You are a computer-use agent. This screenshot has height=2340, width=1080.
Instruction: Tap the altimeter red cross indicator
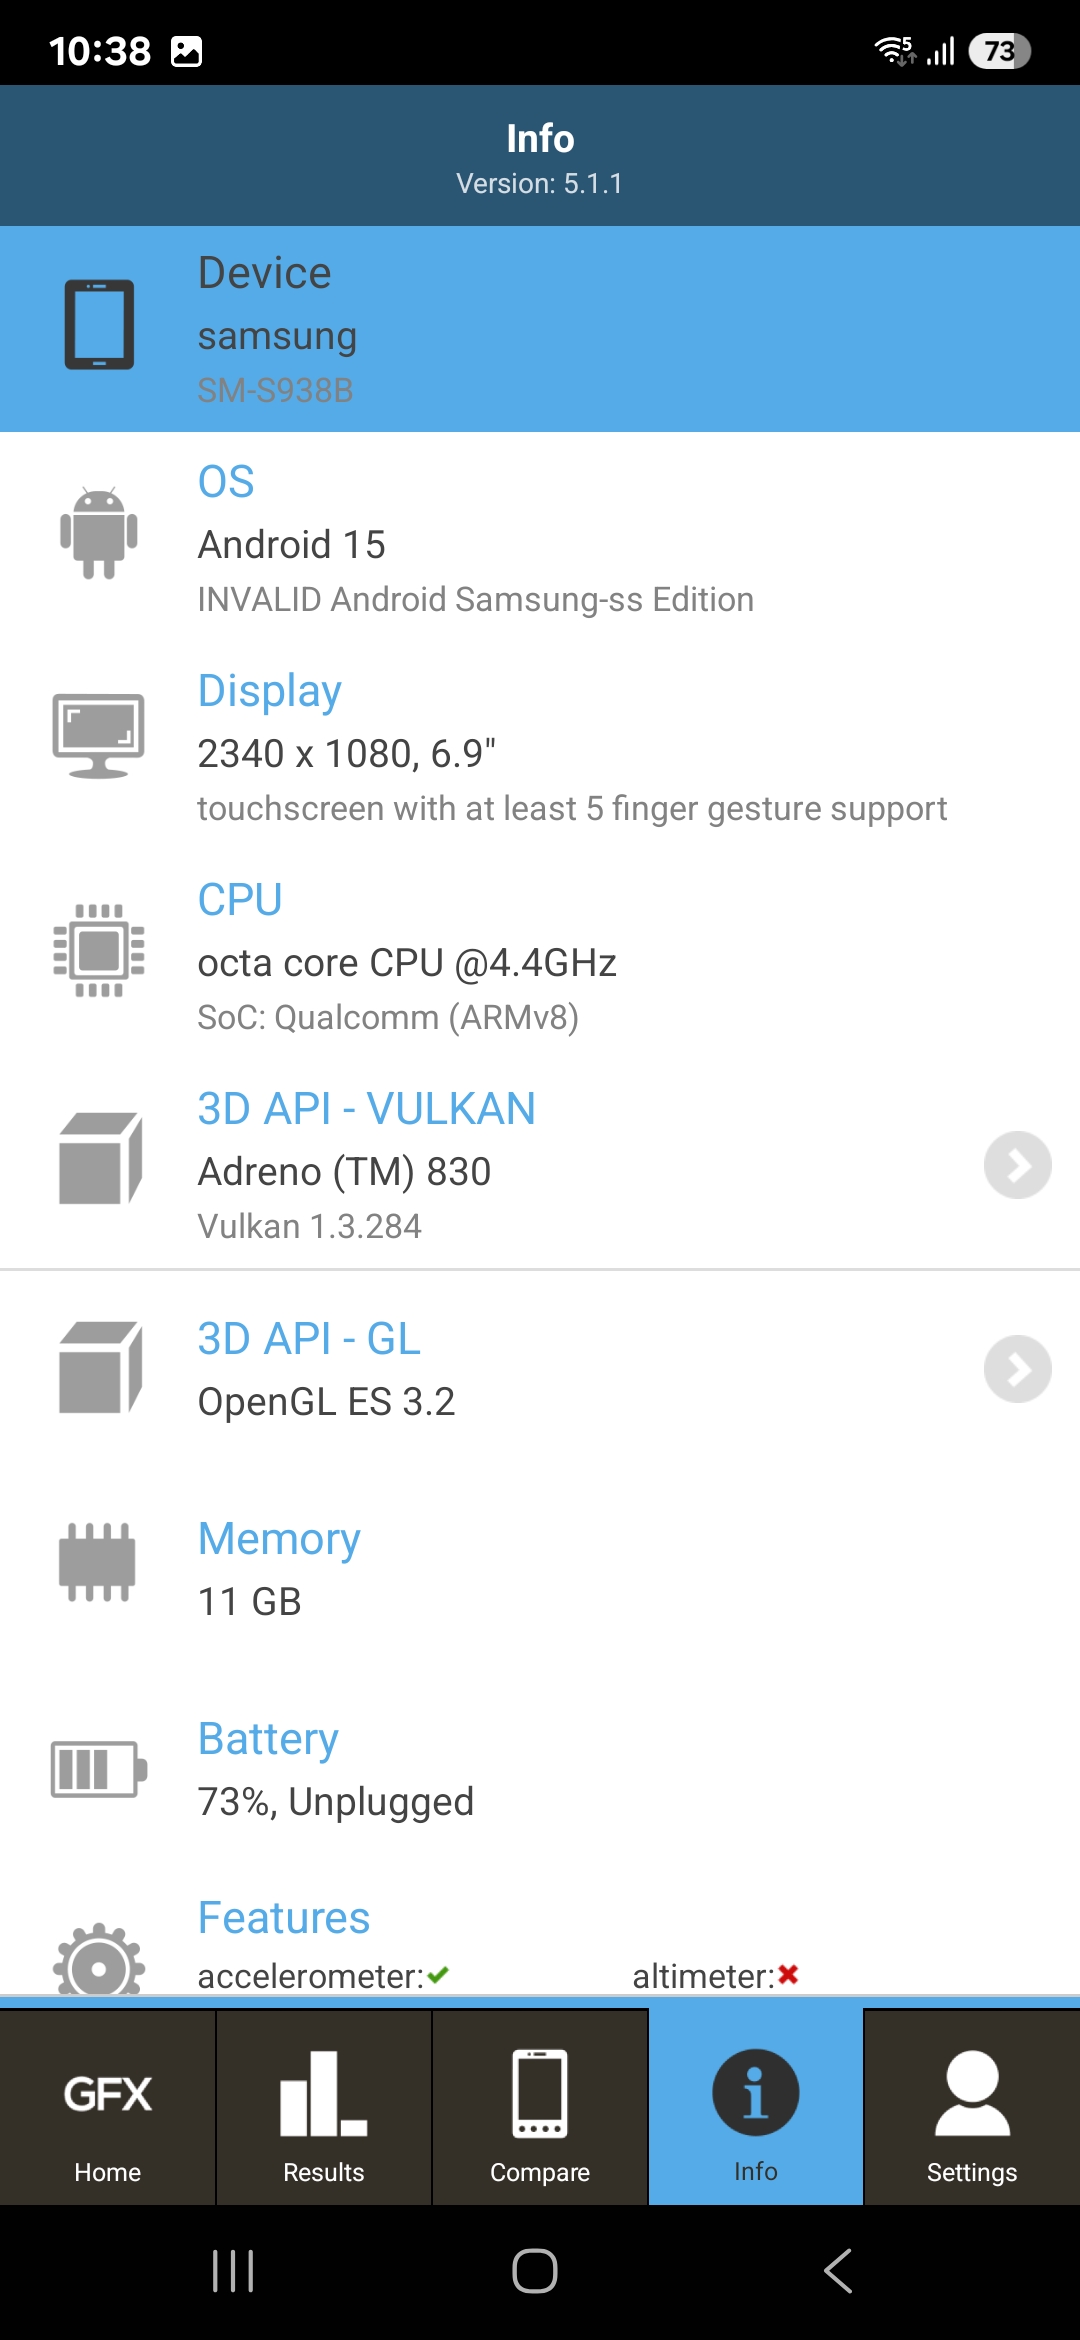pos(788,1975)
